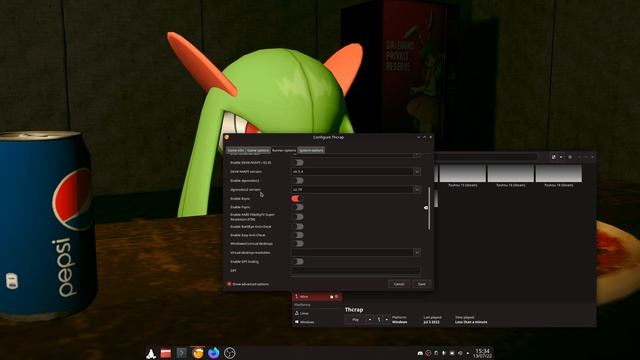This screenshot has height=360, width=640.
Task: Open the Game info tab
Action: [x=236, y=150]
